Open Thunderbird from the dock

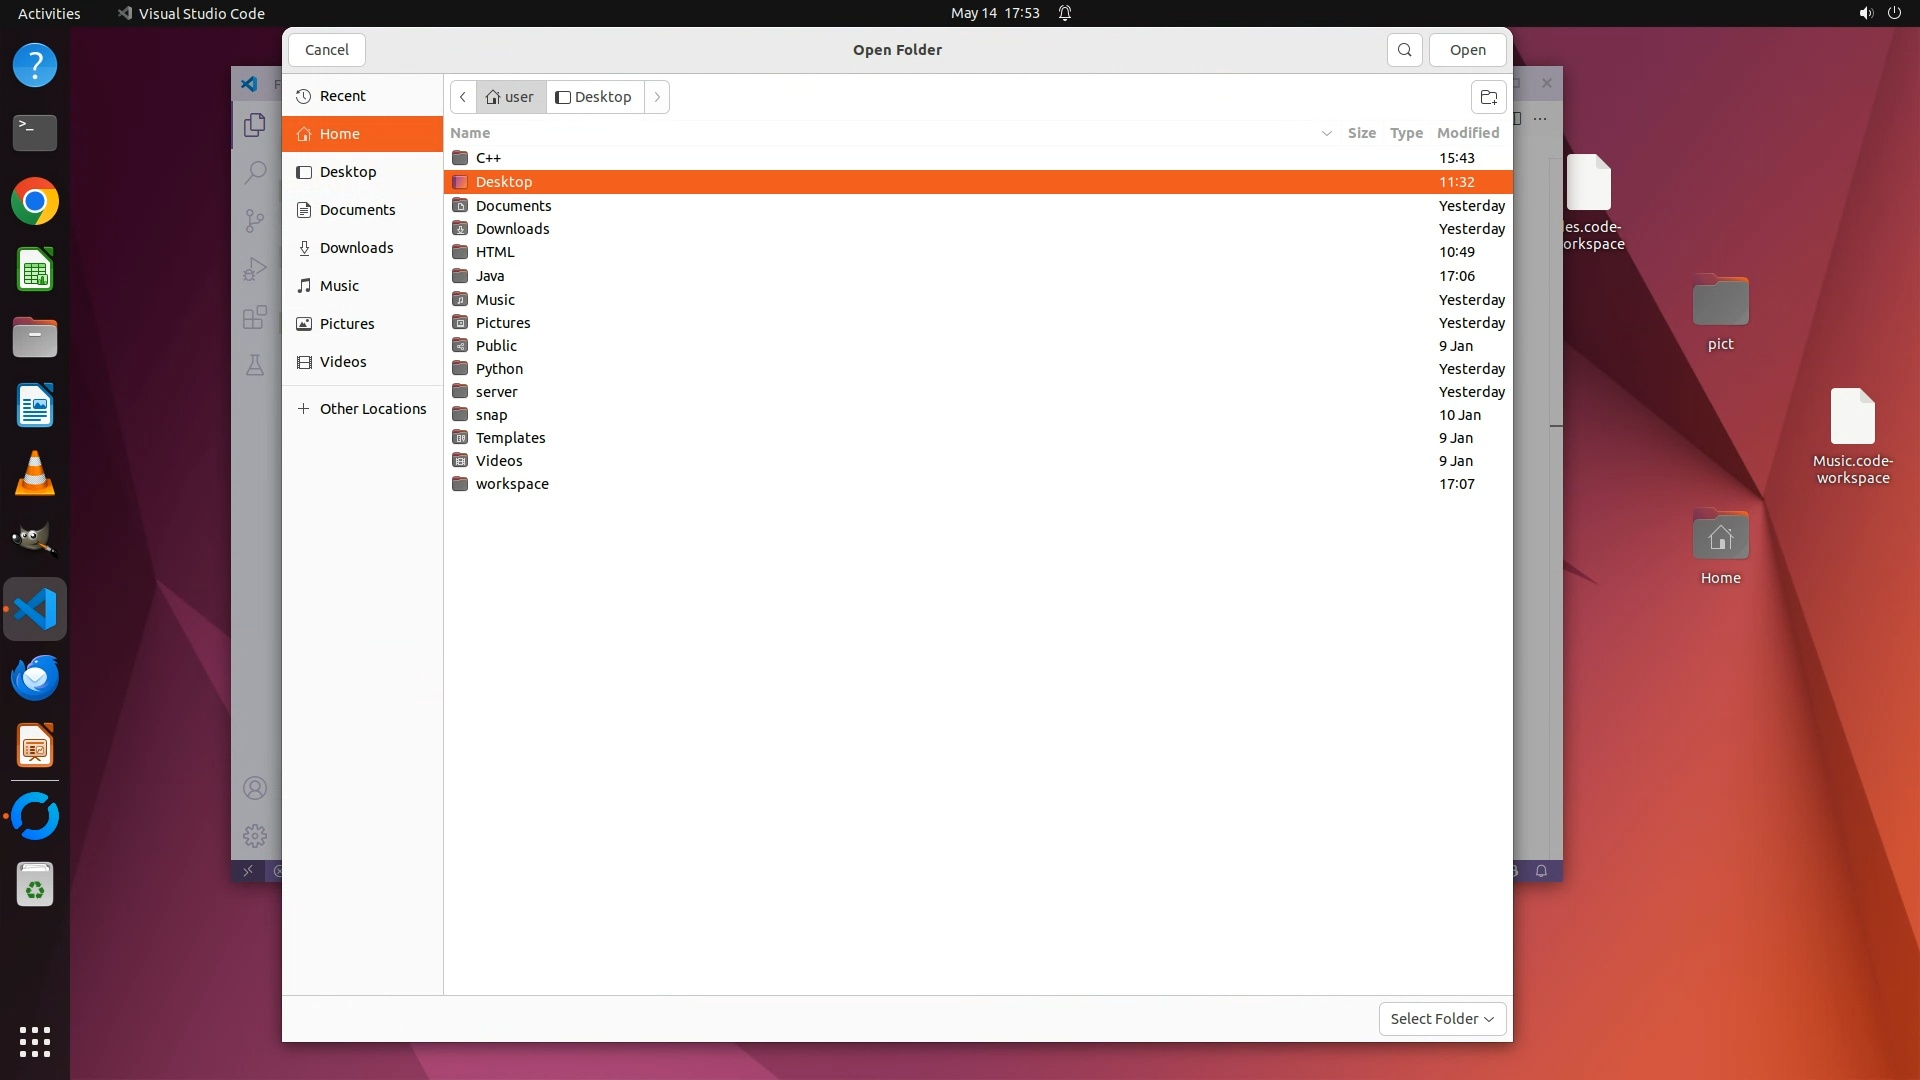click(35, 678)
